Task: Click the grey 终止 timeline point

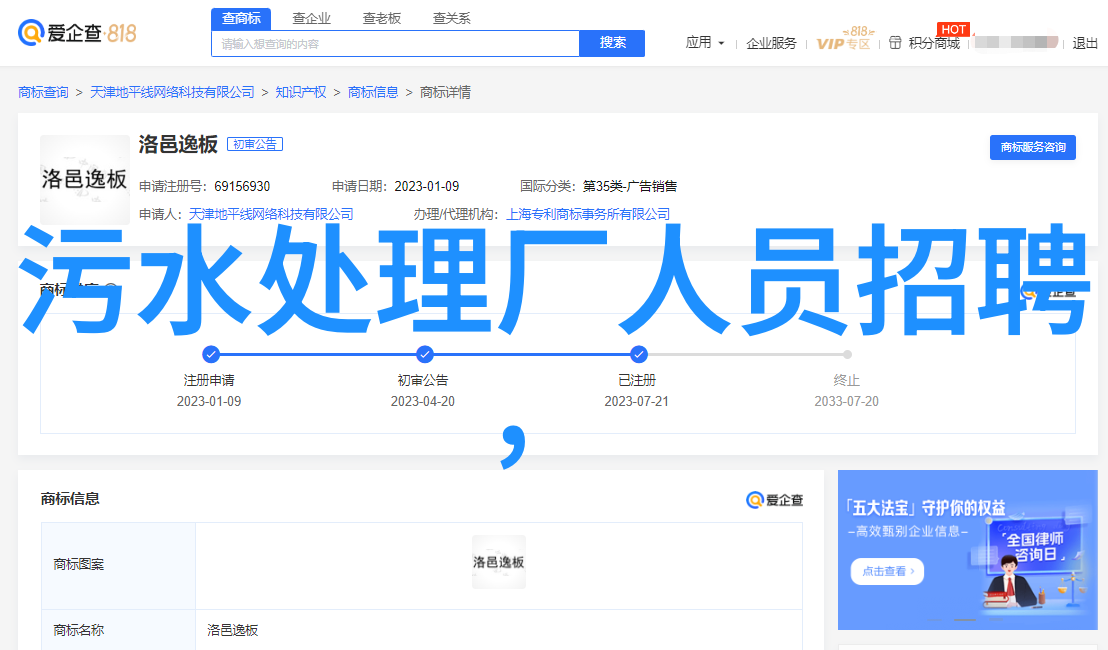Action: [x=847, y=354]
